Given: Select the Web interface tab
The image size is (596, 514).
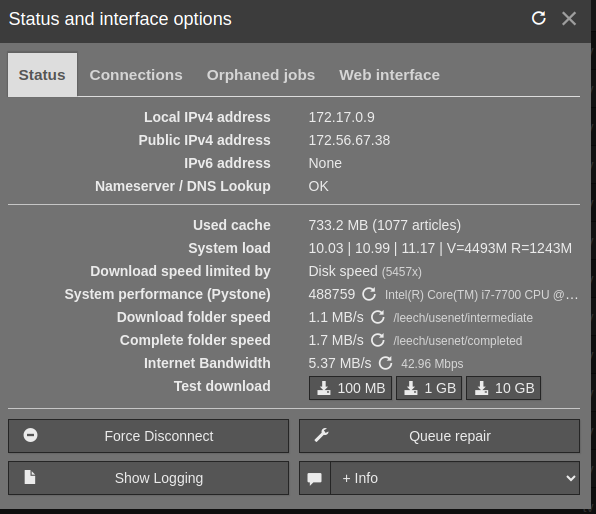Looking at the screenshot, I should pyautogui.click(x=389, y=75).
